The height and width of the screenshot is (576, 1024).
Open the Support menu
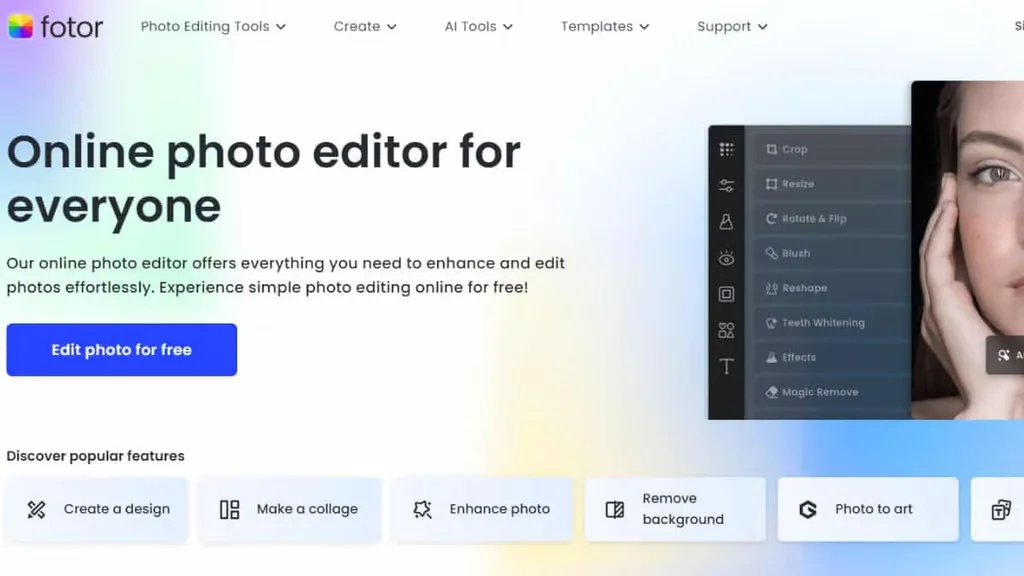click(732, 27)
